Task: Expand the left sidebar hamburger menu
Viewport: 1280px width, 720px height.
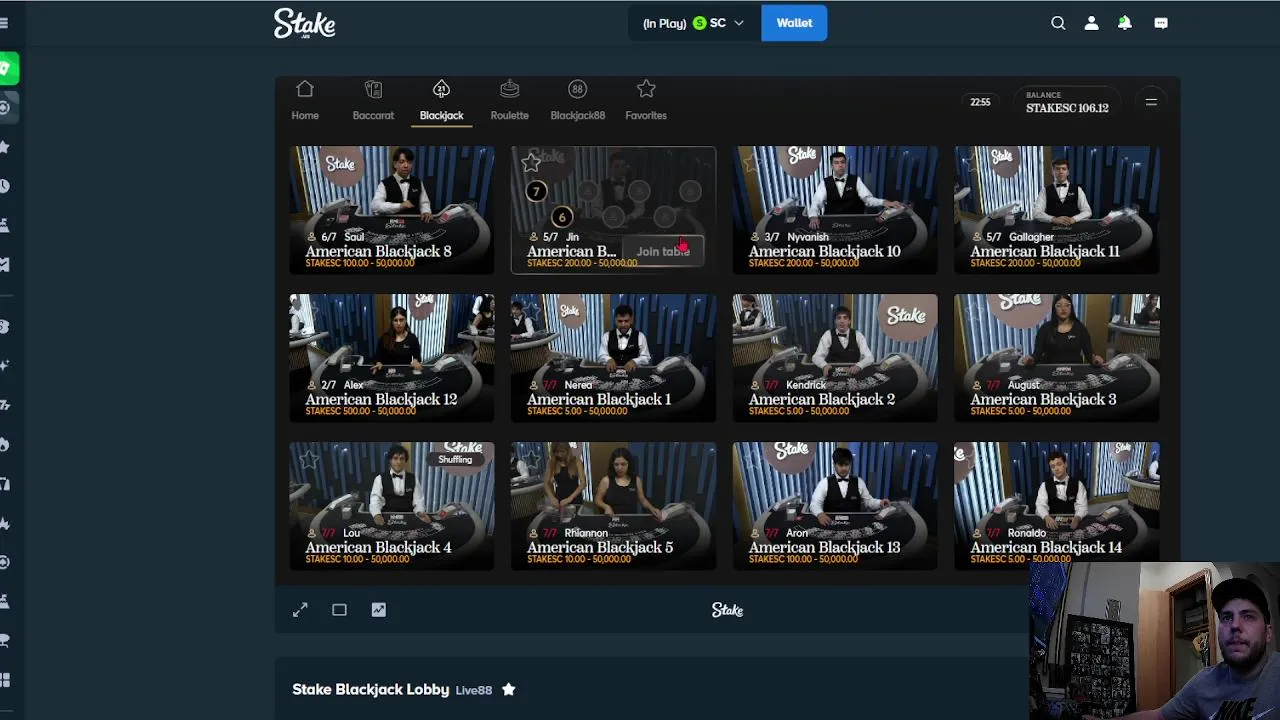Action: point(4,23)
